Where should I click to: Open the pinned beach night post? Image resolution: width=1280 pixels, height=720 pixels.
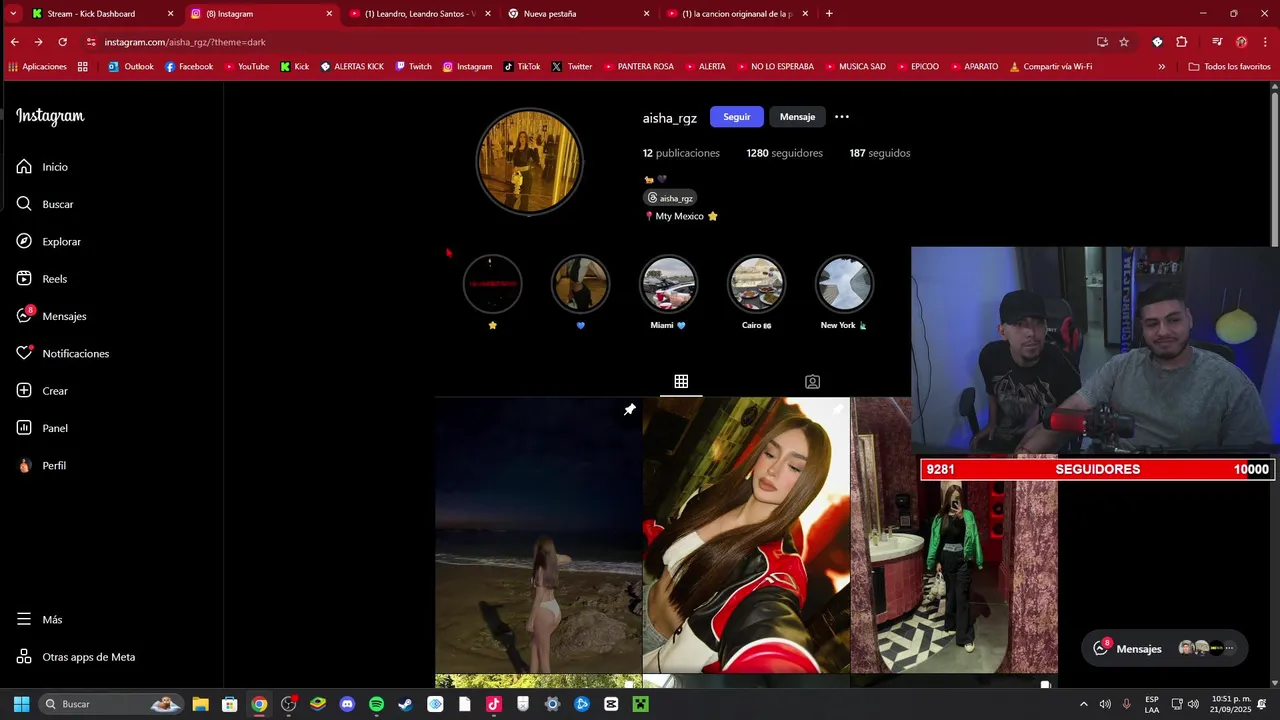tap(538, 536)
